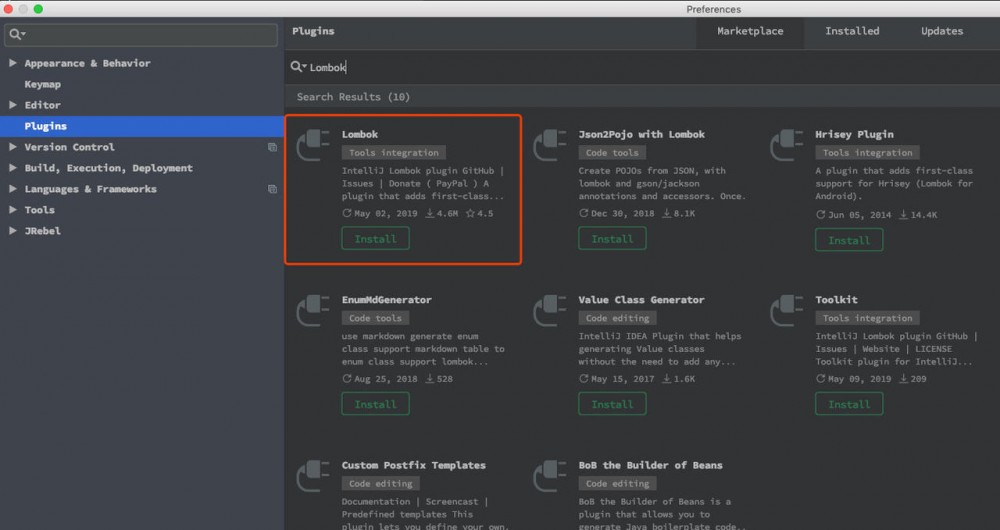1000x530 pixels.
Task: Expand the Tools settings section
Action: [x=13, y=210]
